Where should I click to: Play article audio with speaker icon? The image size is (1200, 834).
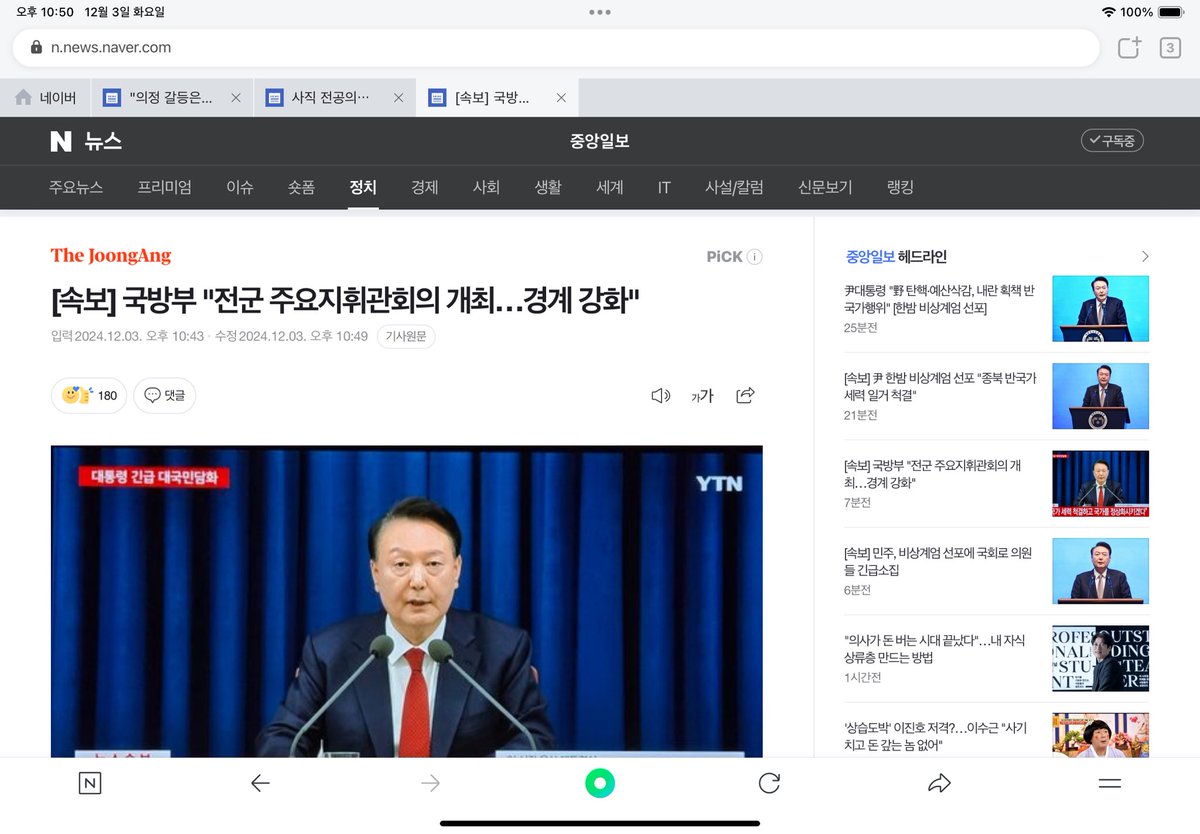pos(660,395)
